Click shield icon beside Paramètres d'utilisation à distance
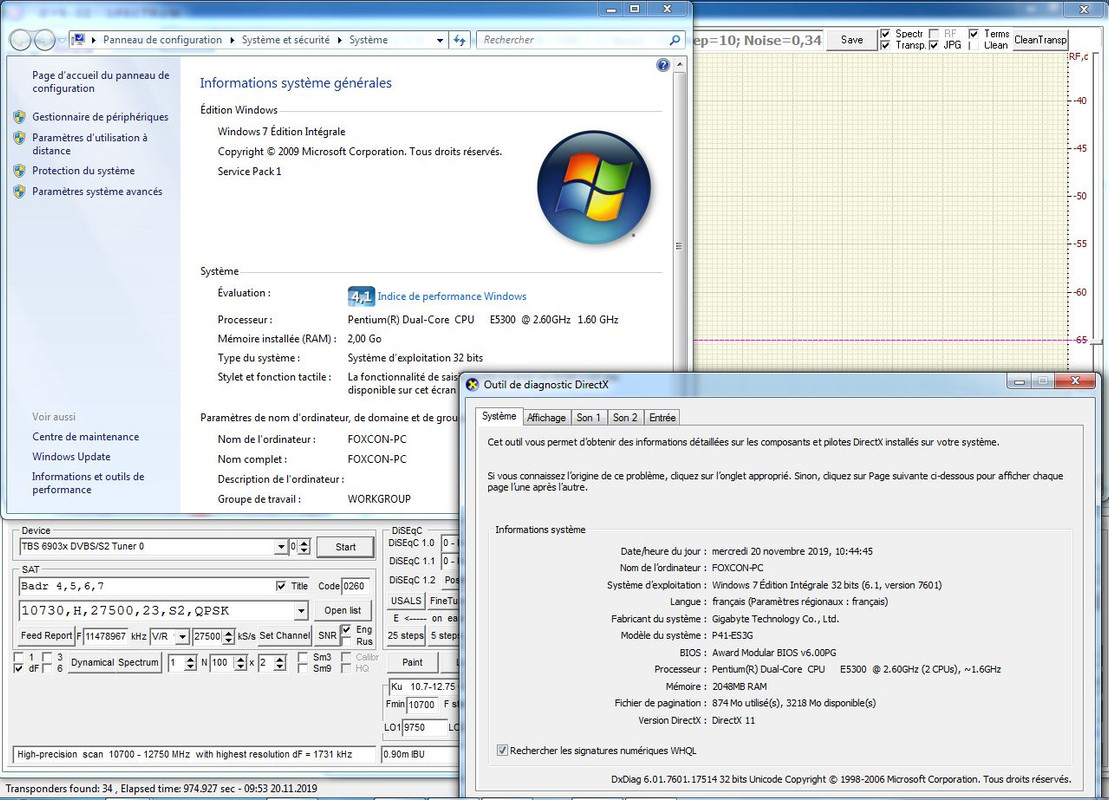Image resolution: width=1109 pixels, height=800 pixels. [x=20, y=138]
